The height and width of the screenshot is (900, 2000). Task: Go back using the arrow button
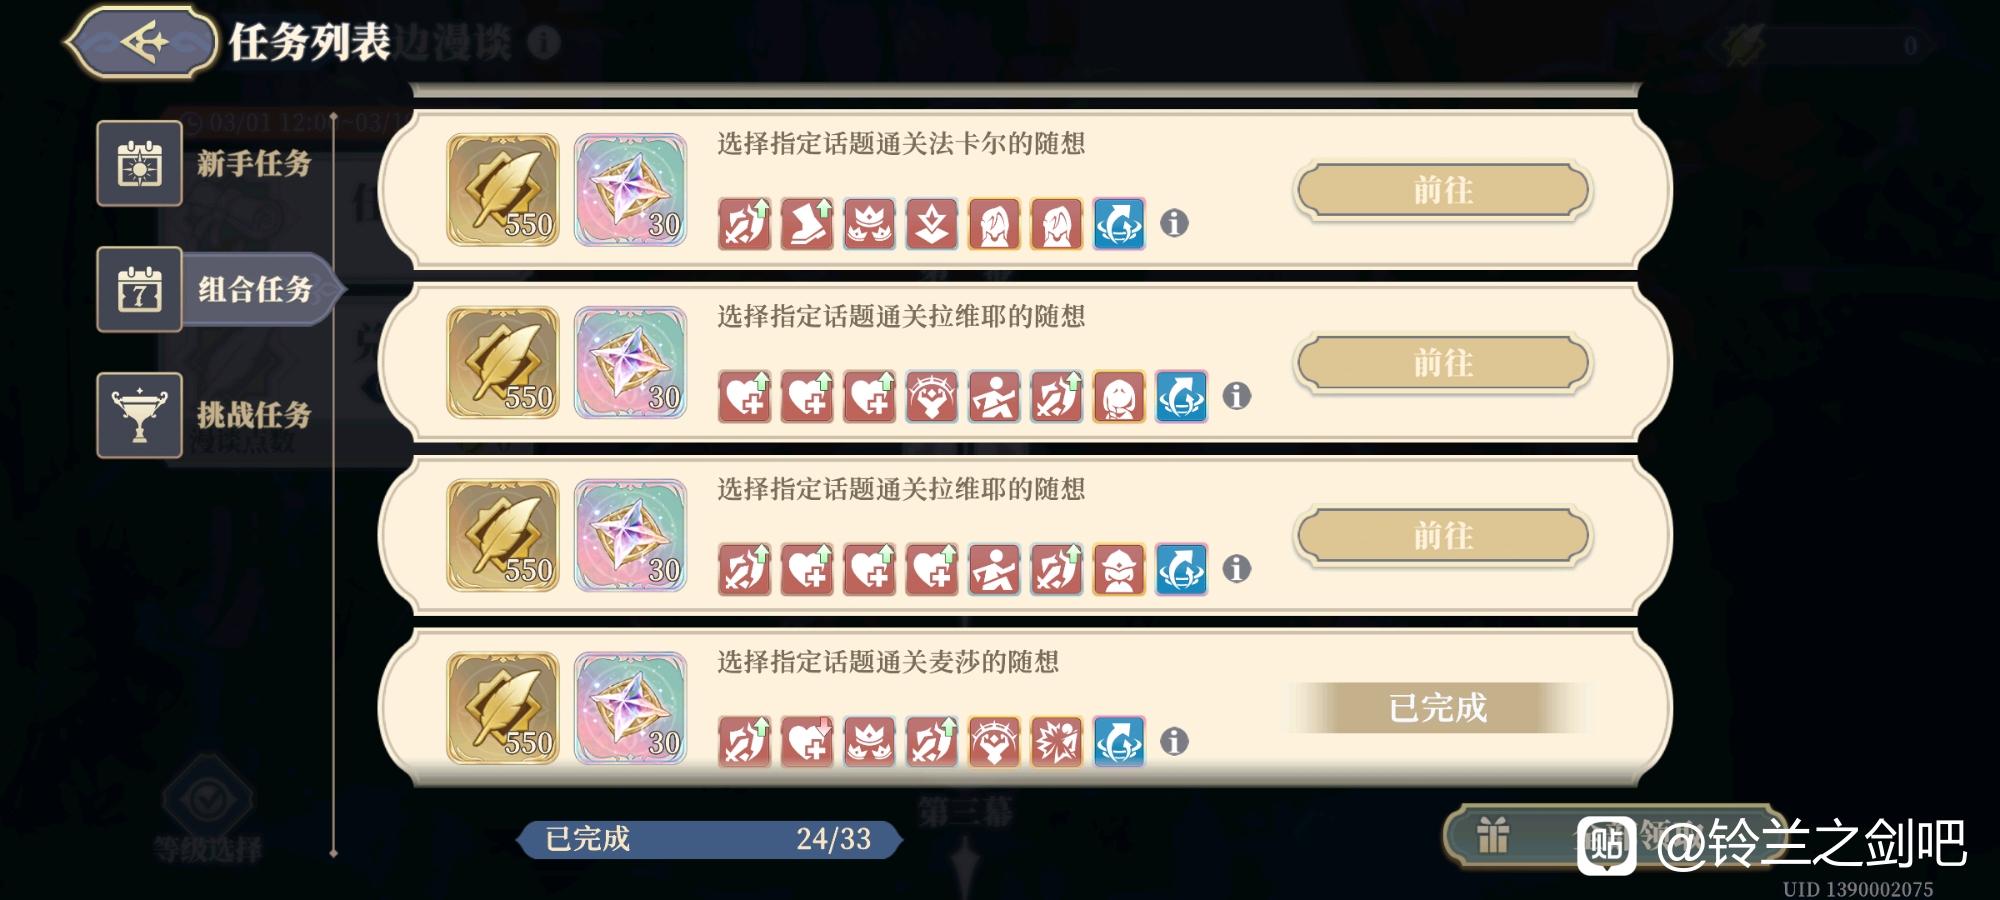pyautogui.click(x=140, y=42)
